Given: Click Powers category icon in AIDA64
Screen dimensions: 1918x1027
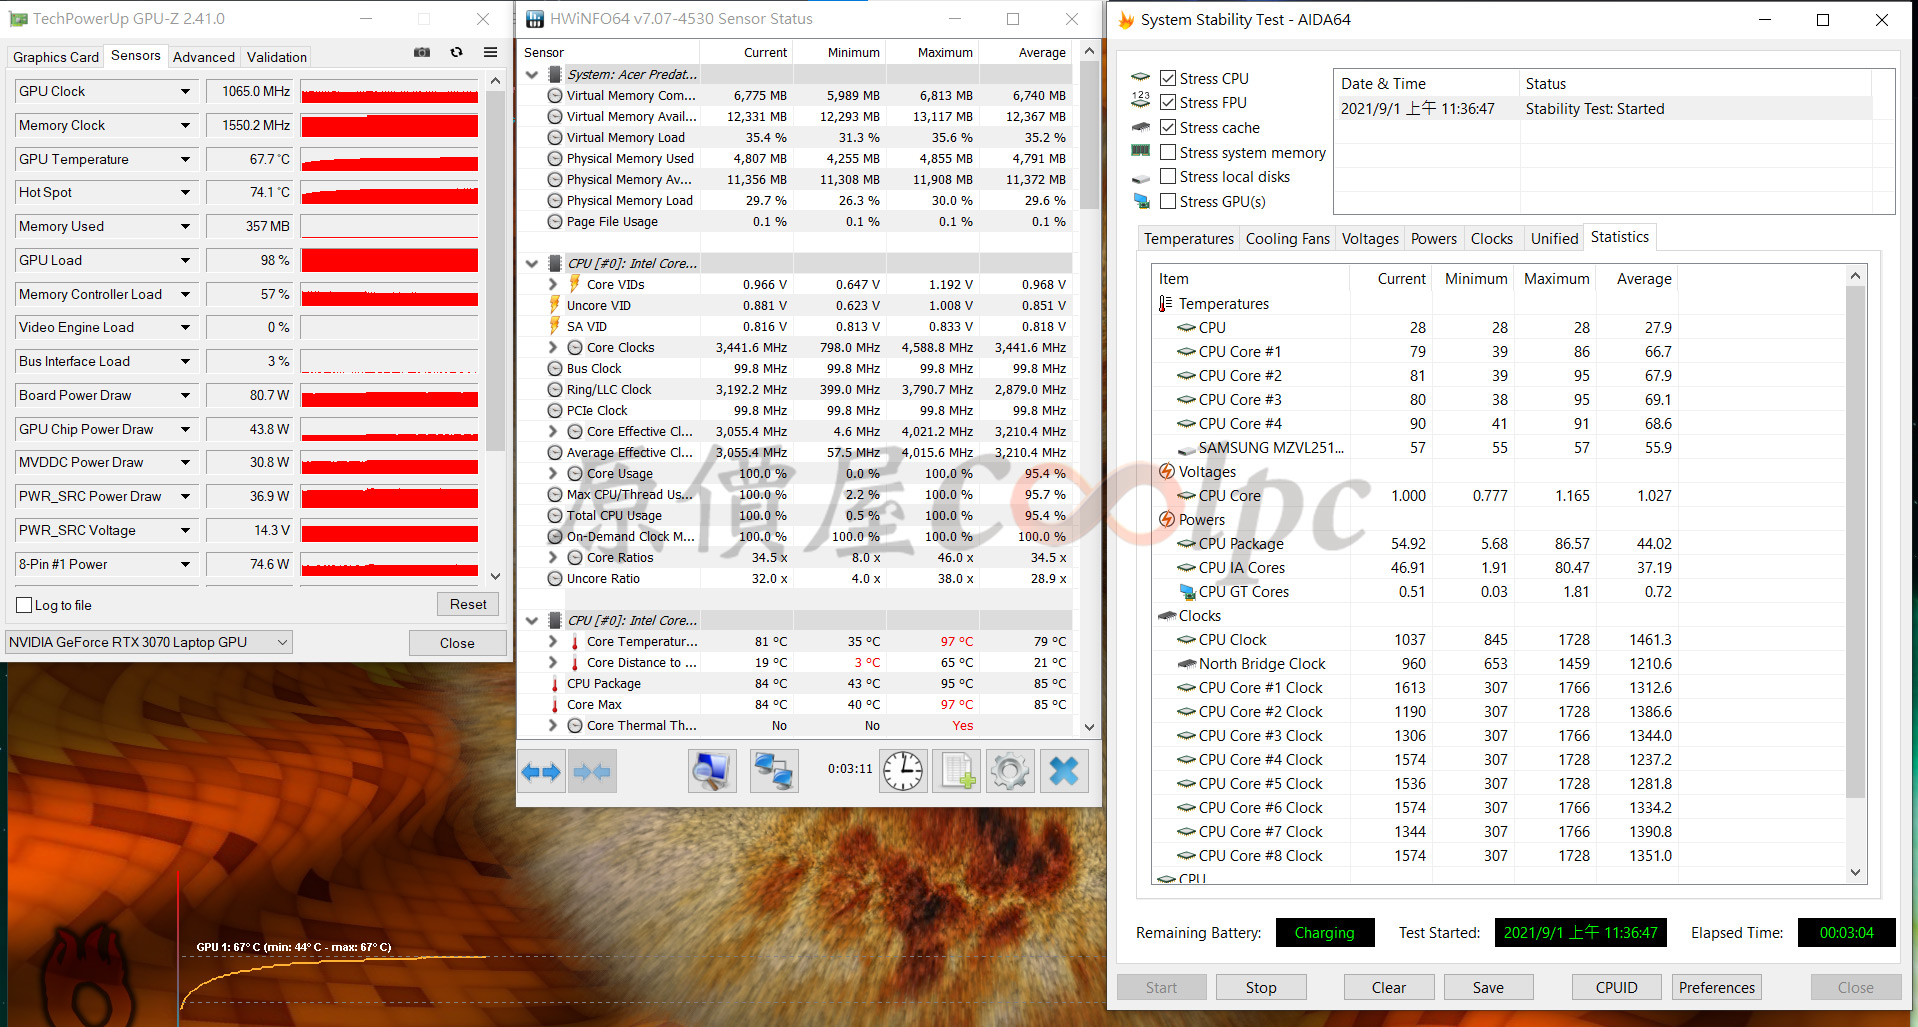Looking at the screenshot, I should tap(1166, 519).
